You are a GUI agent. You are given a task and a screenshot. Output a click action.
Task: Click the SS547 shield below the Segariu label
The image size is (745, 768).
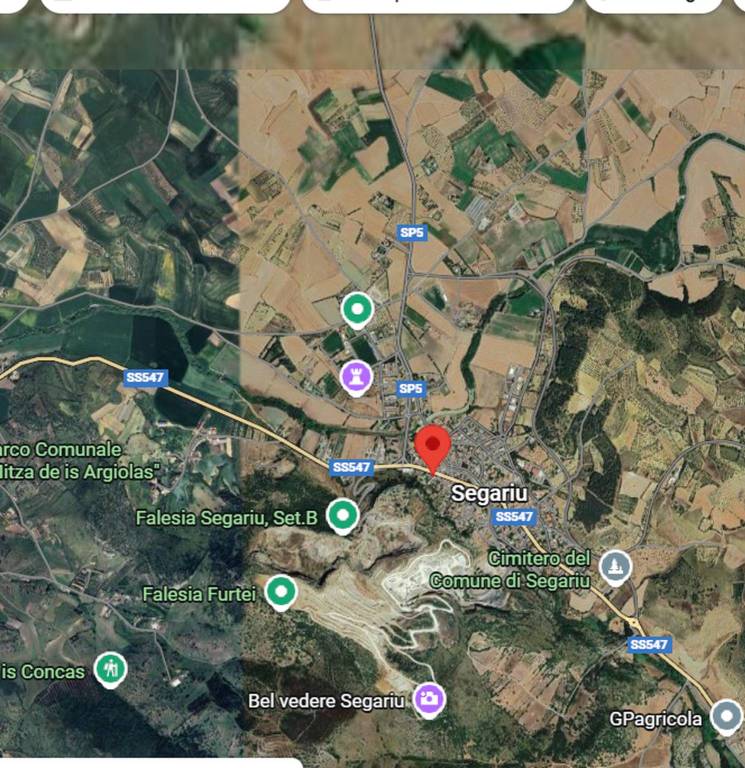514,517
